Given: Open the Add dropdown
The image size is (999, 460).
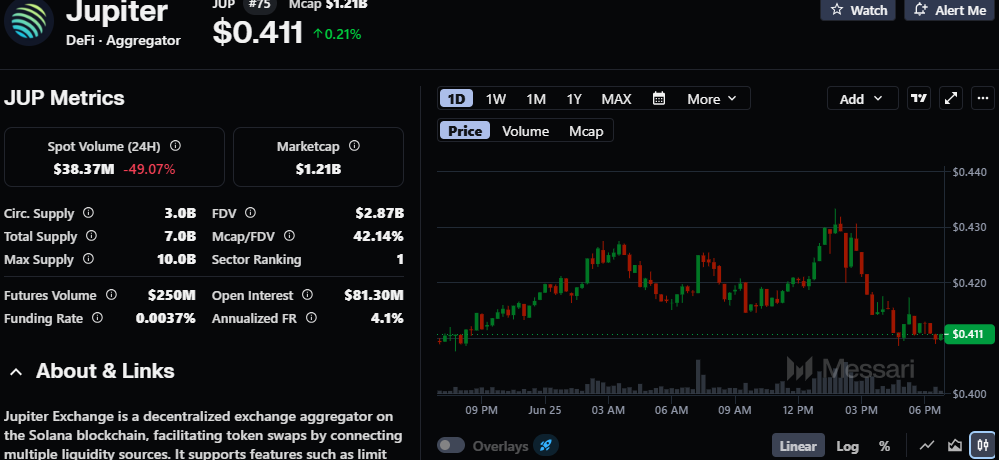Looking at the screenshot, I should tap(862, 99).
